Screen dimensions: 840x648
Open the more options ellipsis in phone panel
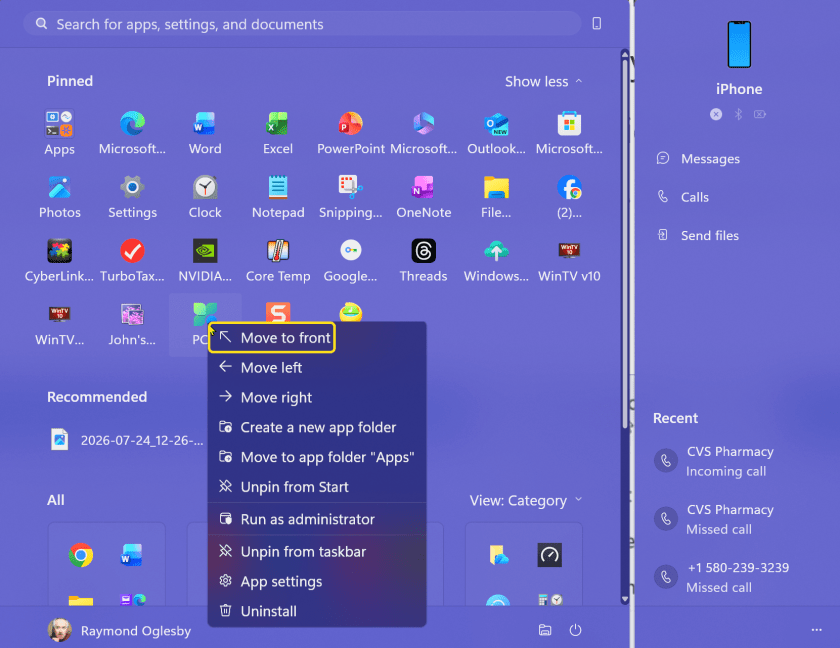(x=816, y=630)
